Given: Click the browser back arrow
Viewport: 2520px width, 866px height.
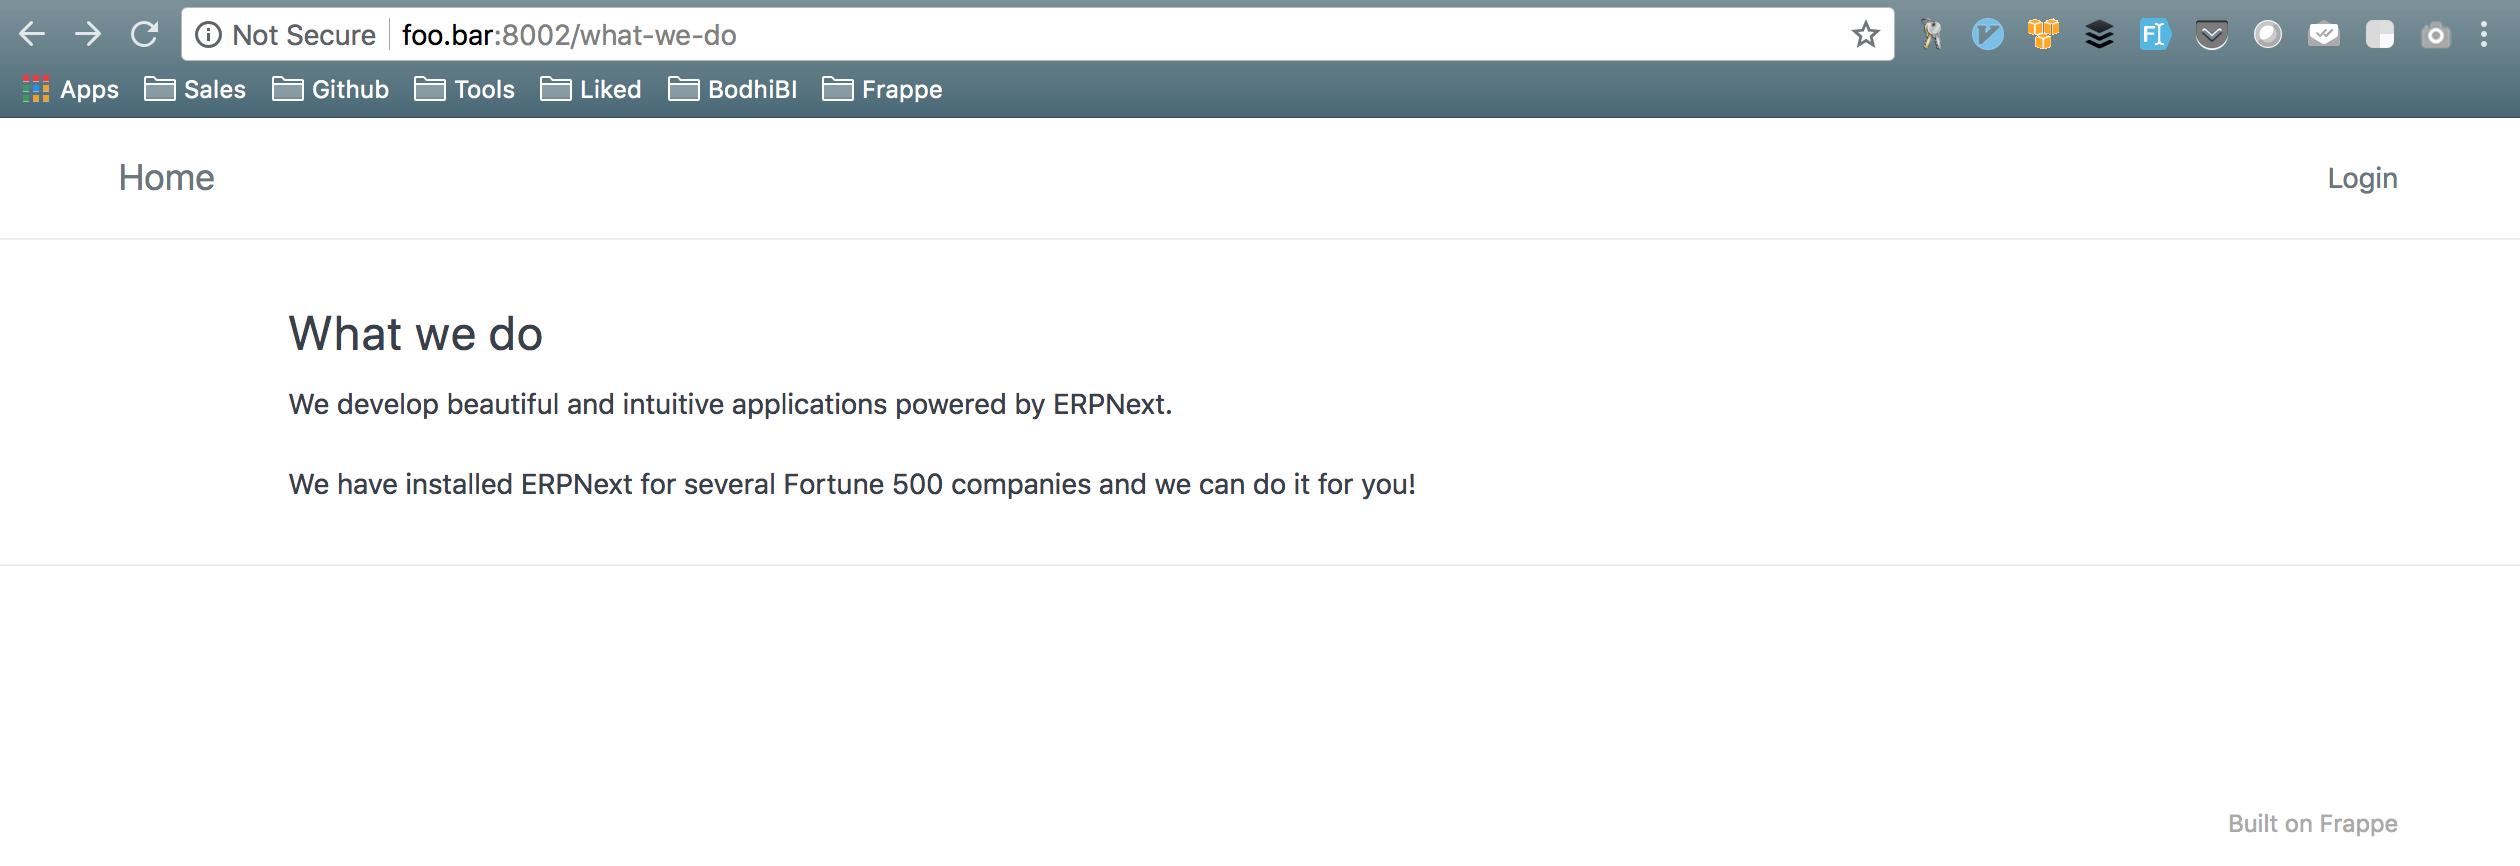Looking at the screenshot, I should (x=32, y=35).
